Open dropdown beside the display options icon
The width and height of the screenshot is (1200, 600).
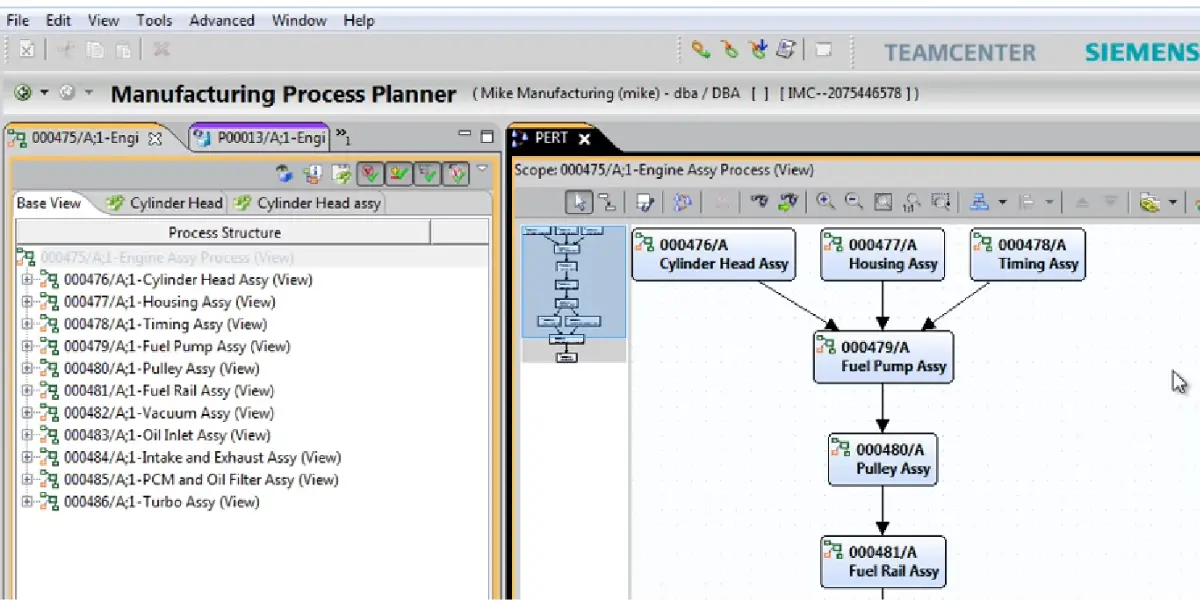click(1173, 203)
